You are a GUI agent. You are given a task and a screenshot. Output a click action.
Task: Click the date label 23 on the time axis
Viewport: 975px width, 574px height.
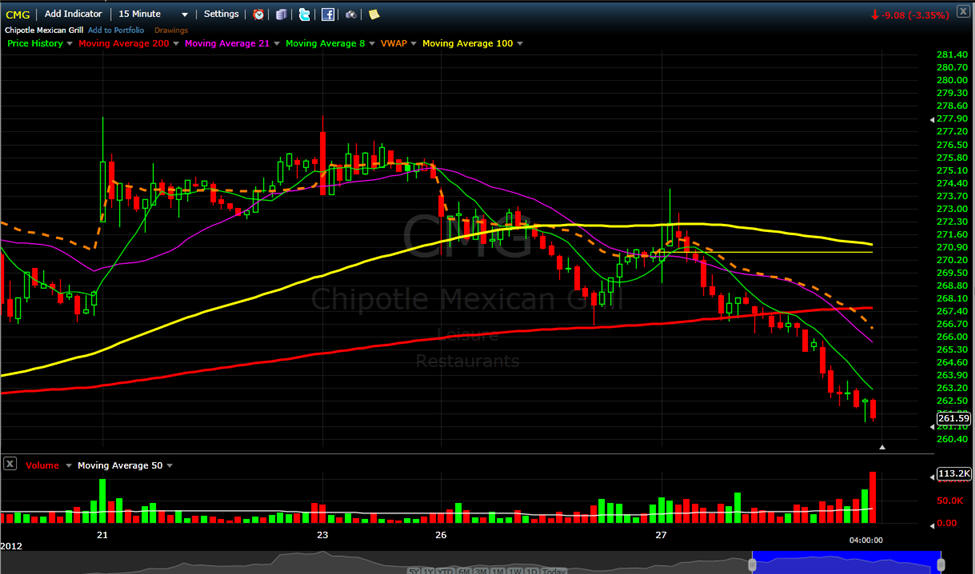322,535
